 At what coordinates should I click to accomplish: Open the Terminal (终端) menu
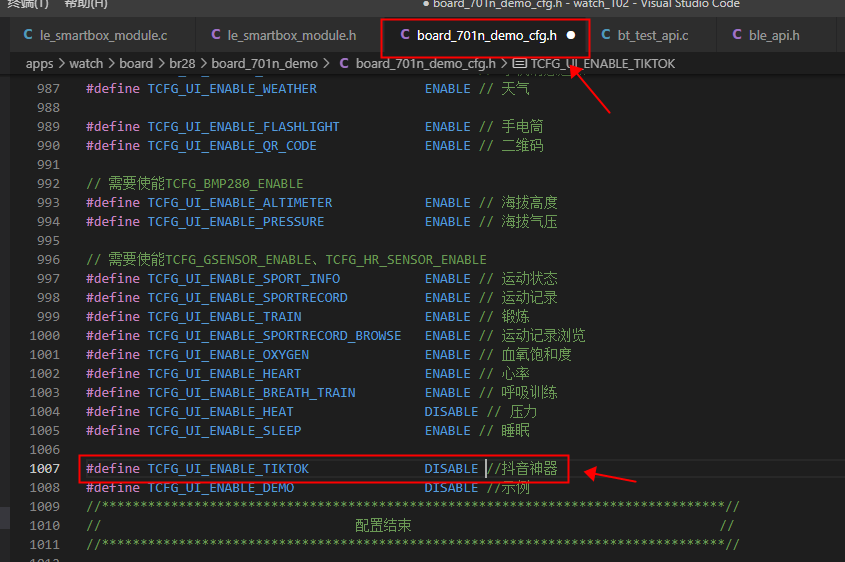click(x=28, y=4)
